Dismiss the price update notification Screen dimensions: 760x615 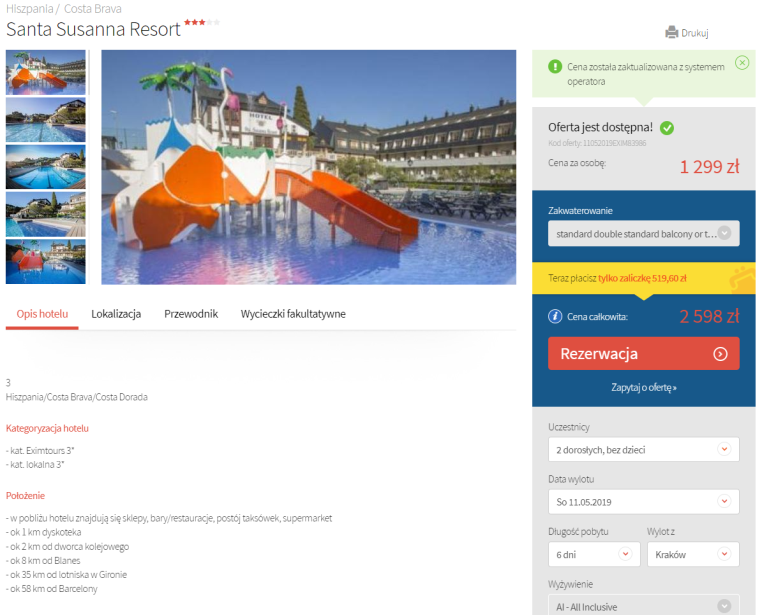click(x=742, y=63)
